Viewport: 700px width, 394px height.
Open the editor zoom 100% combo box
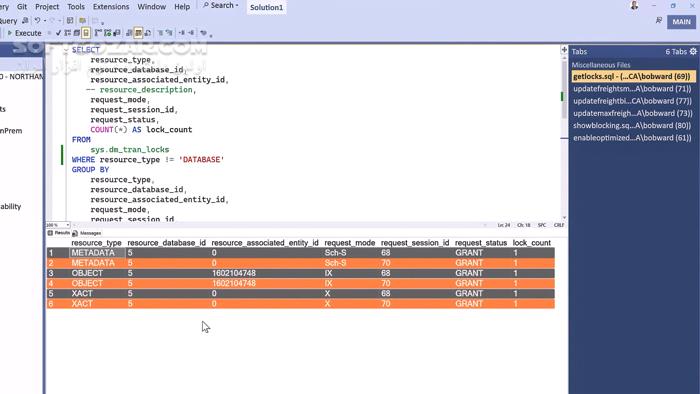point(58,225)
